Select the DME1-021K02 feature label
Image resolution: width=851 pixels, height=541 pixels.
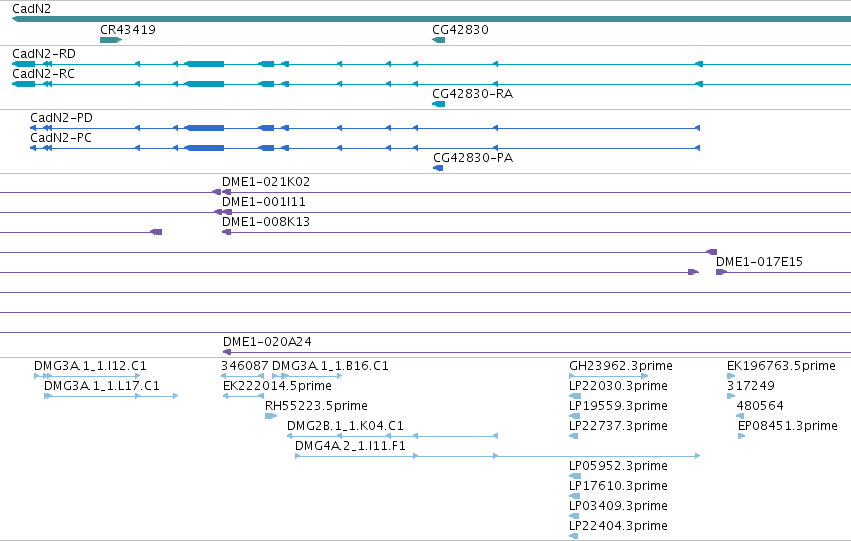pyautogui.click(x=266, y=181)
